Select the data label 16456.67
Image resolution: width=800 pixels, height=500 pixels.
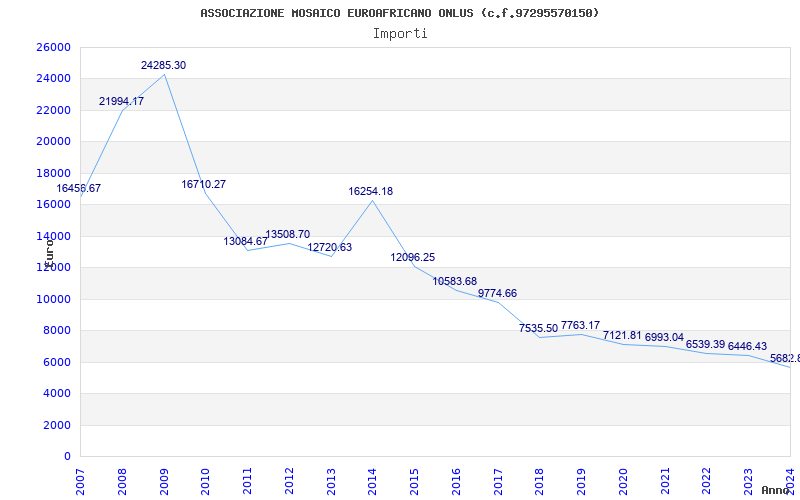[79, 188]
